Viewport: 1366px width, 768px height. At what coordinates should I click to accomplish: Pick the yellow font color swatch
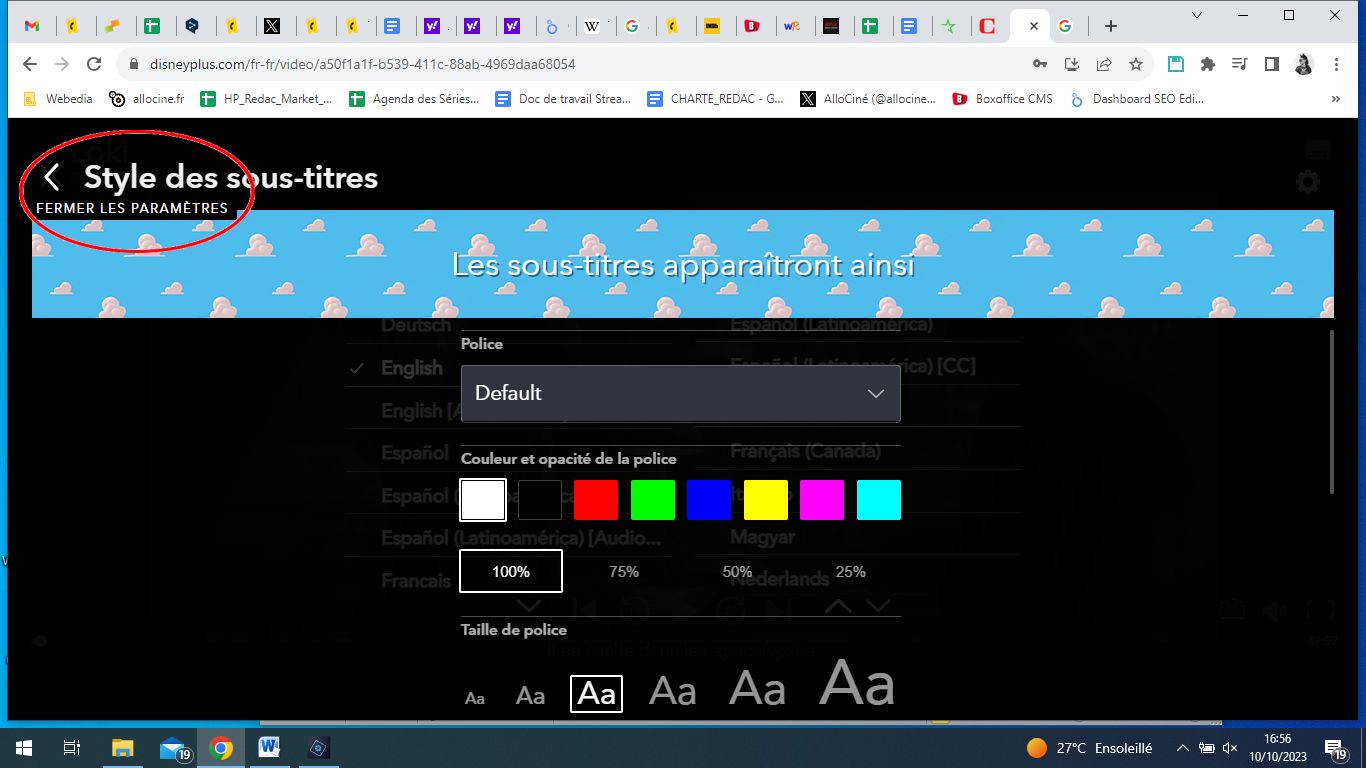pyautogui.click(x=766, y=500)
